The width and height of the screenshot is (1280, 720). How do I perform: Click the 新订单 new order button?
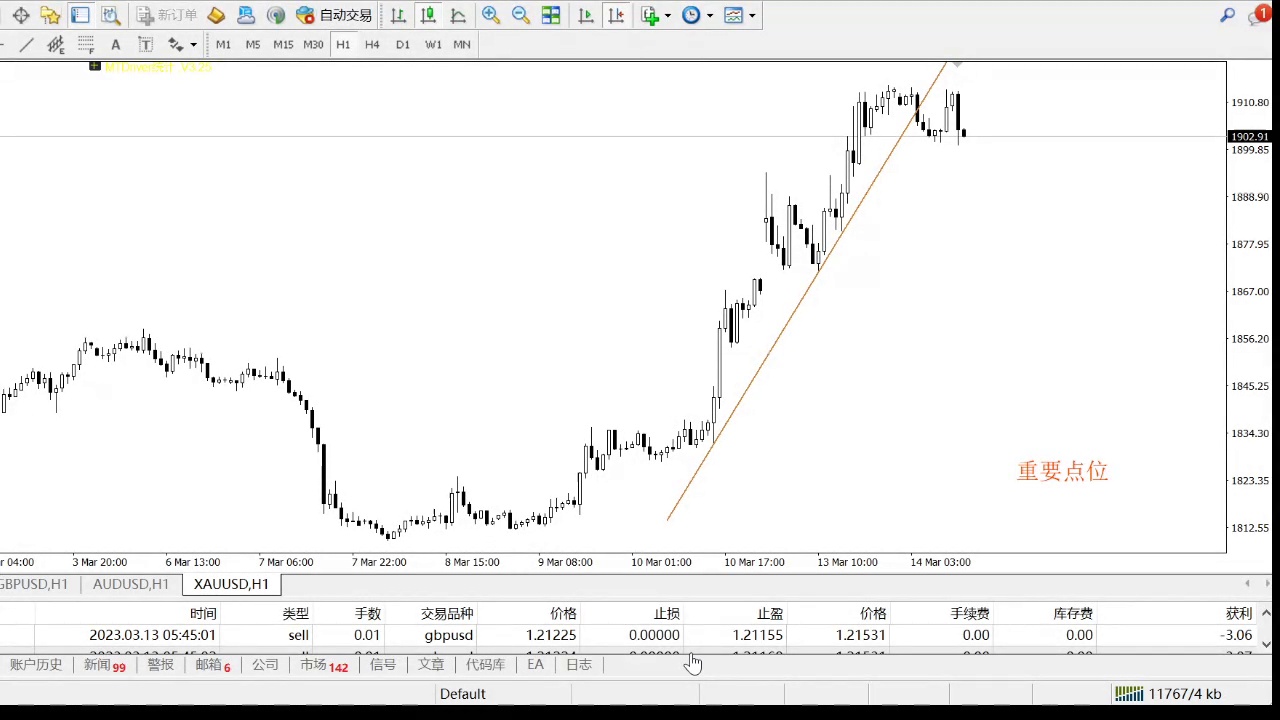pos(167,15)
